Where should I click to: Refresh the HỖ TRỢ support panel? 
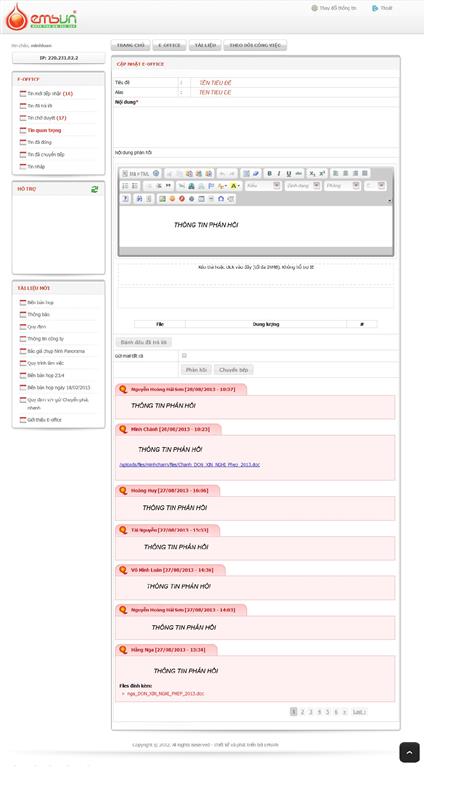pyautogui.click(x=95, y=189)
